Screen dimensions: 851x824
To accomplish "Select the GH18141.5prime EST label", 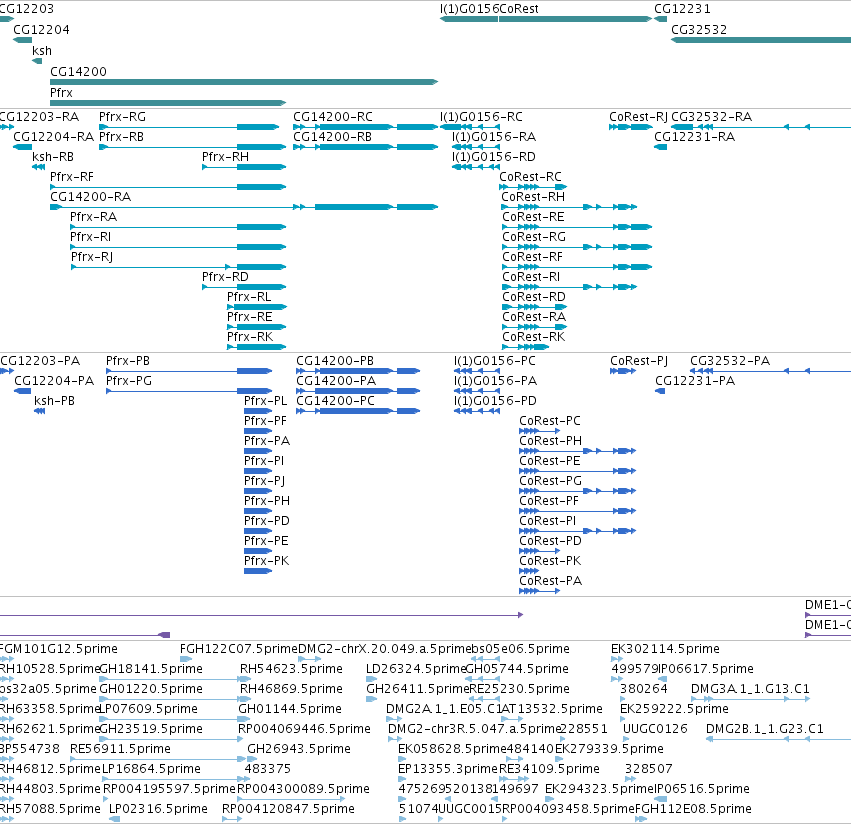I will pyautogui.click(x=151, y=669).
